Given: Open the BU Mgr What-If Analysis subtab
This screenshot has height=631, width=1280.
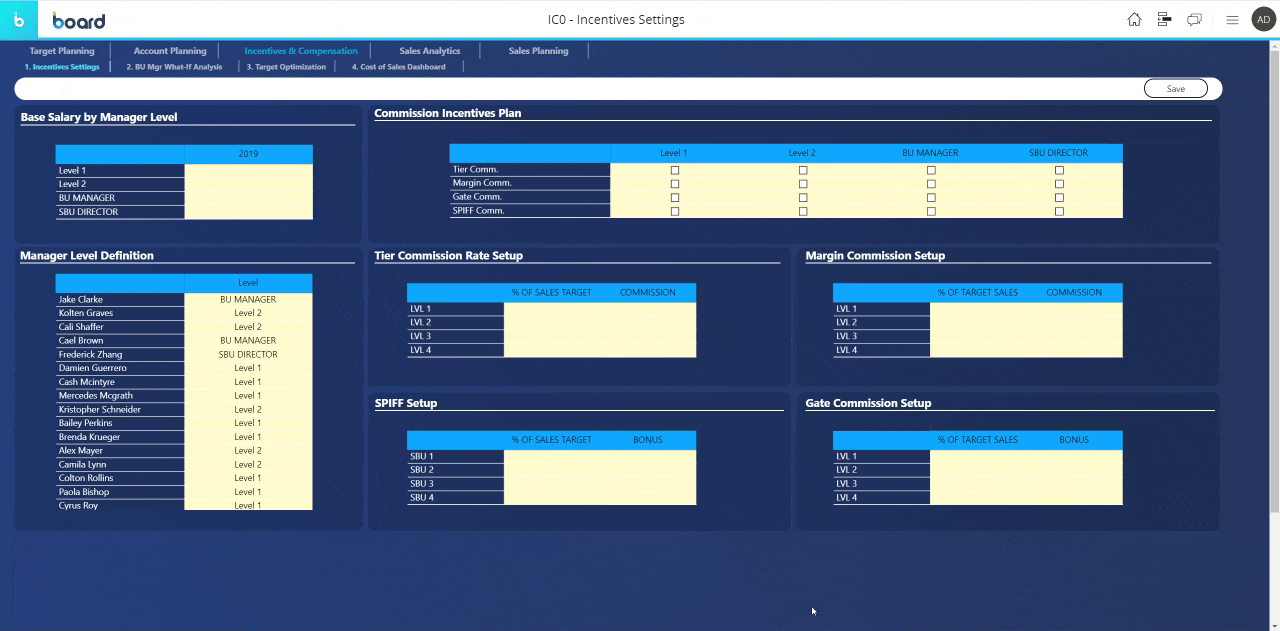Looking at the screenshot, I should click(x=176, y=67).
